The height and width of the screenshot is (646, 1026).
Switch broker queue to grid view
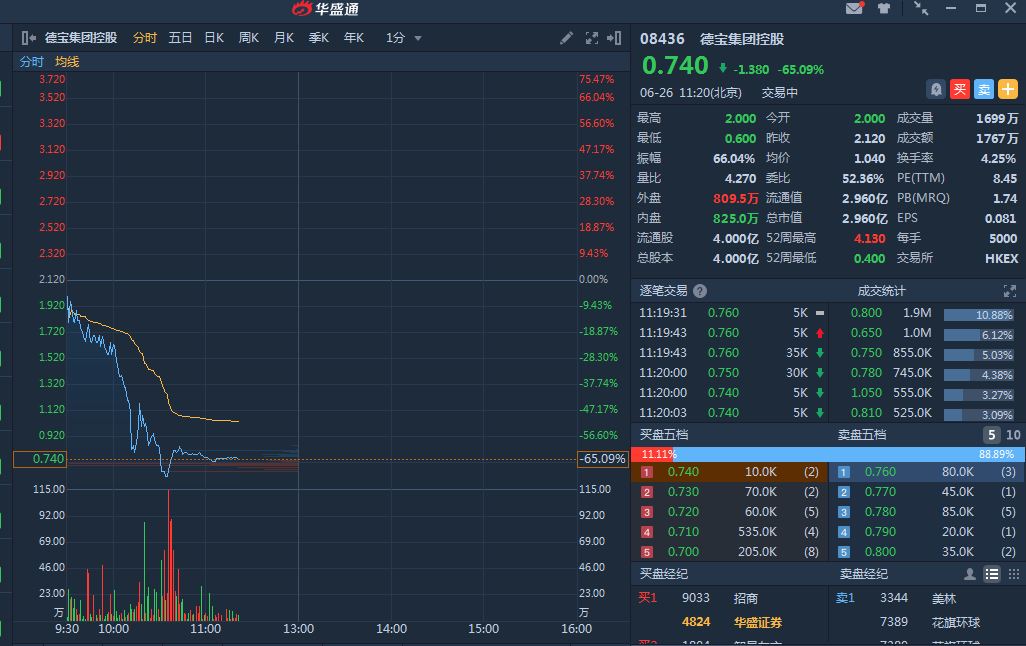1014,574
